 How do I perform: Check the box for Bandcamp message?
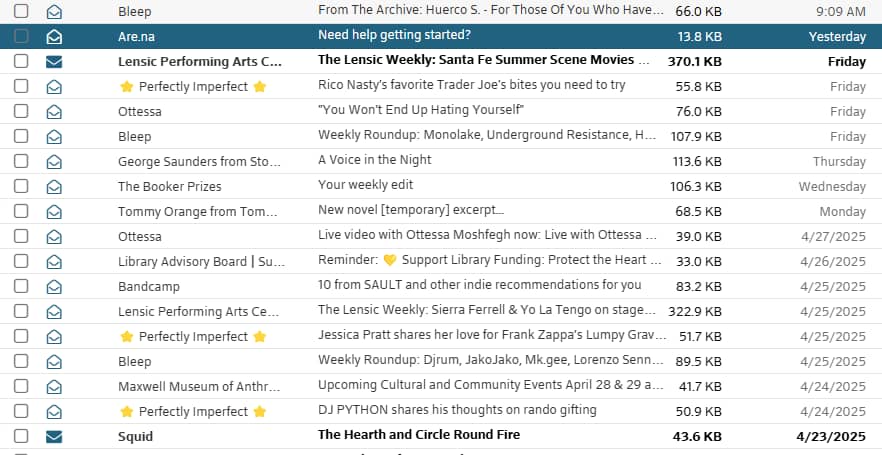(x=21, y=286)
